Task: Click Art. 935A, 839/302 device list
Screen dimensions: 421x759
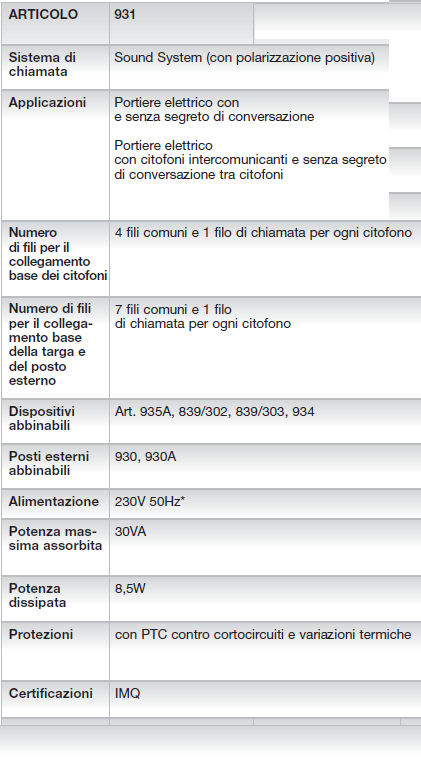Action: point(214,412)
